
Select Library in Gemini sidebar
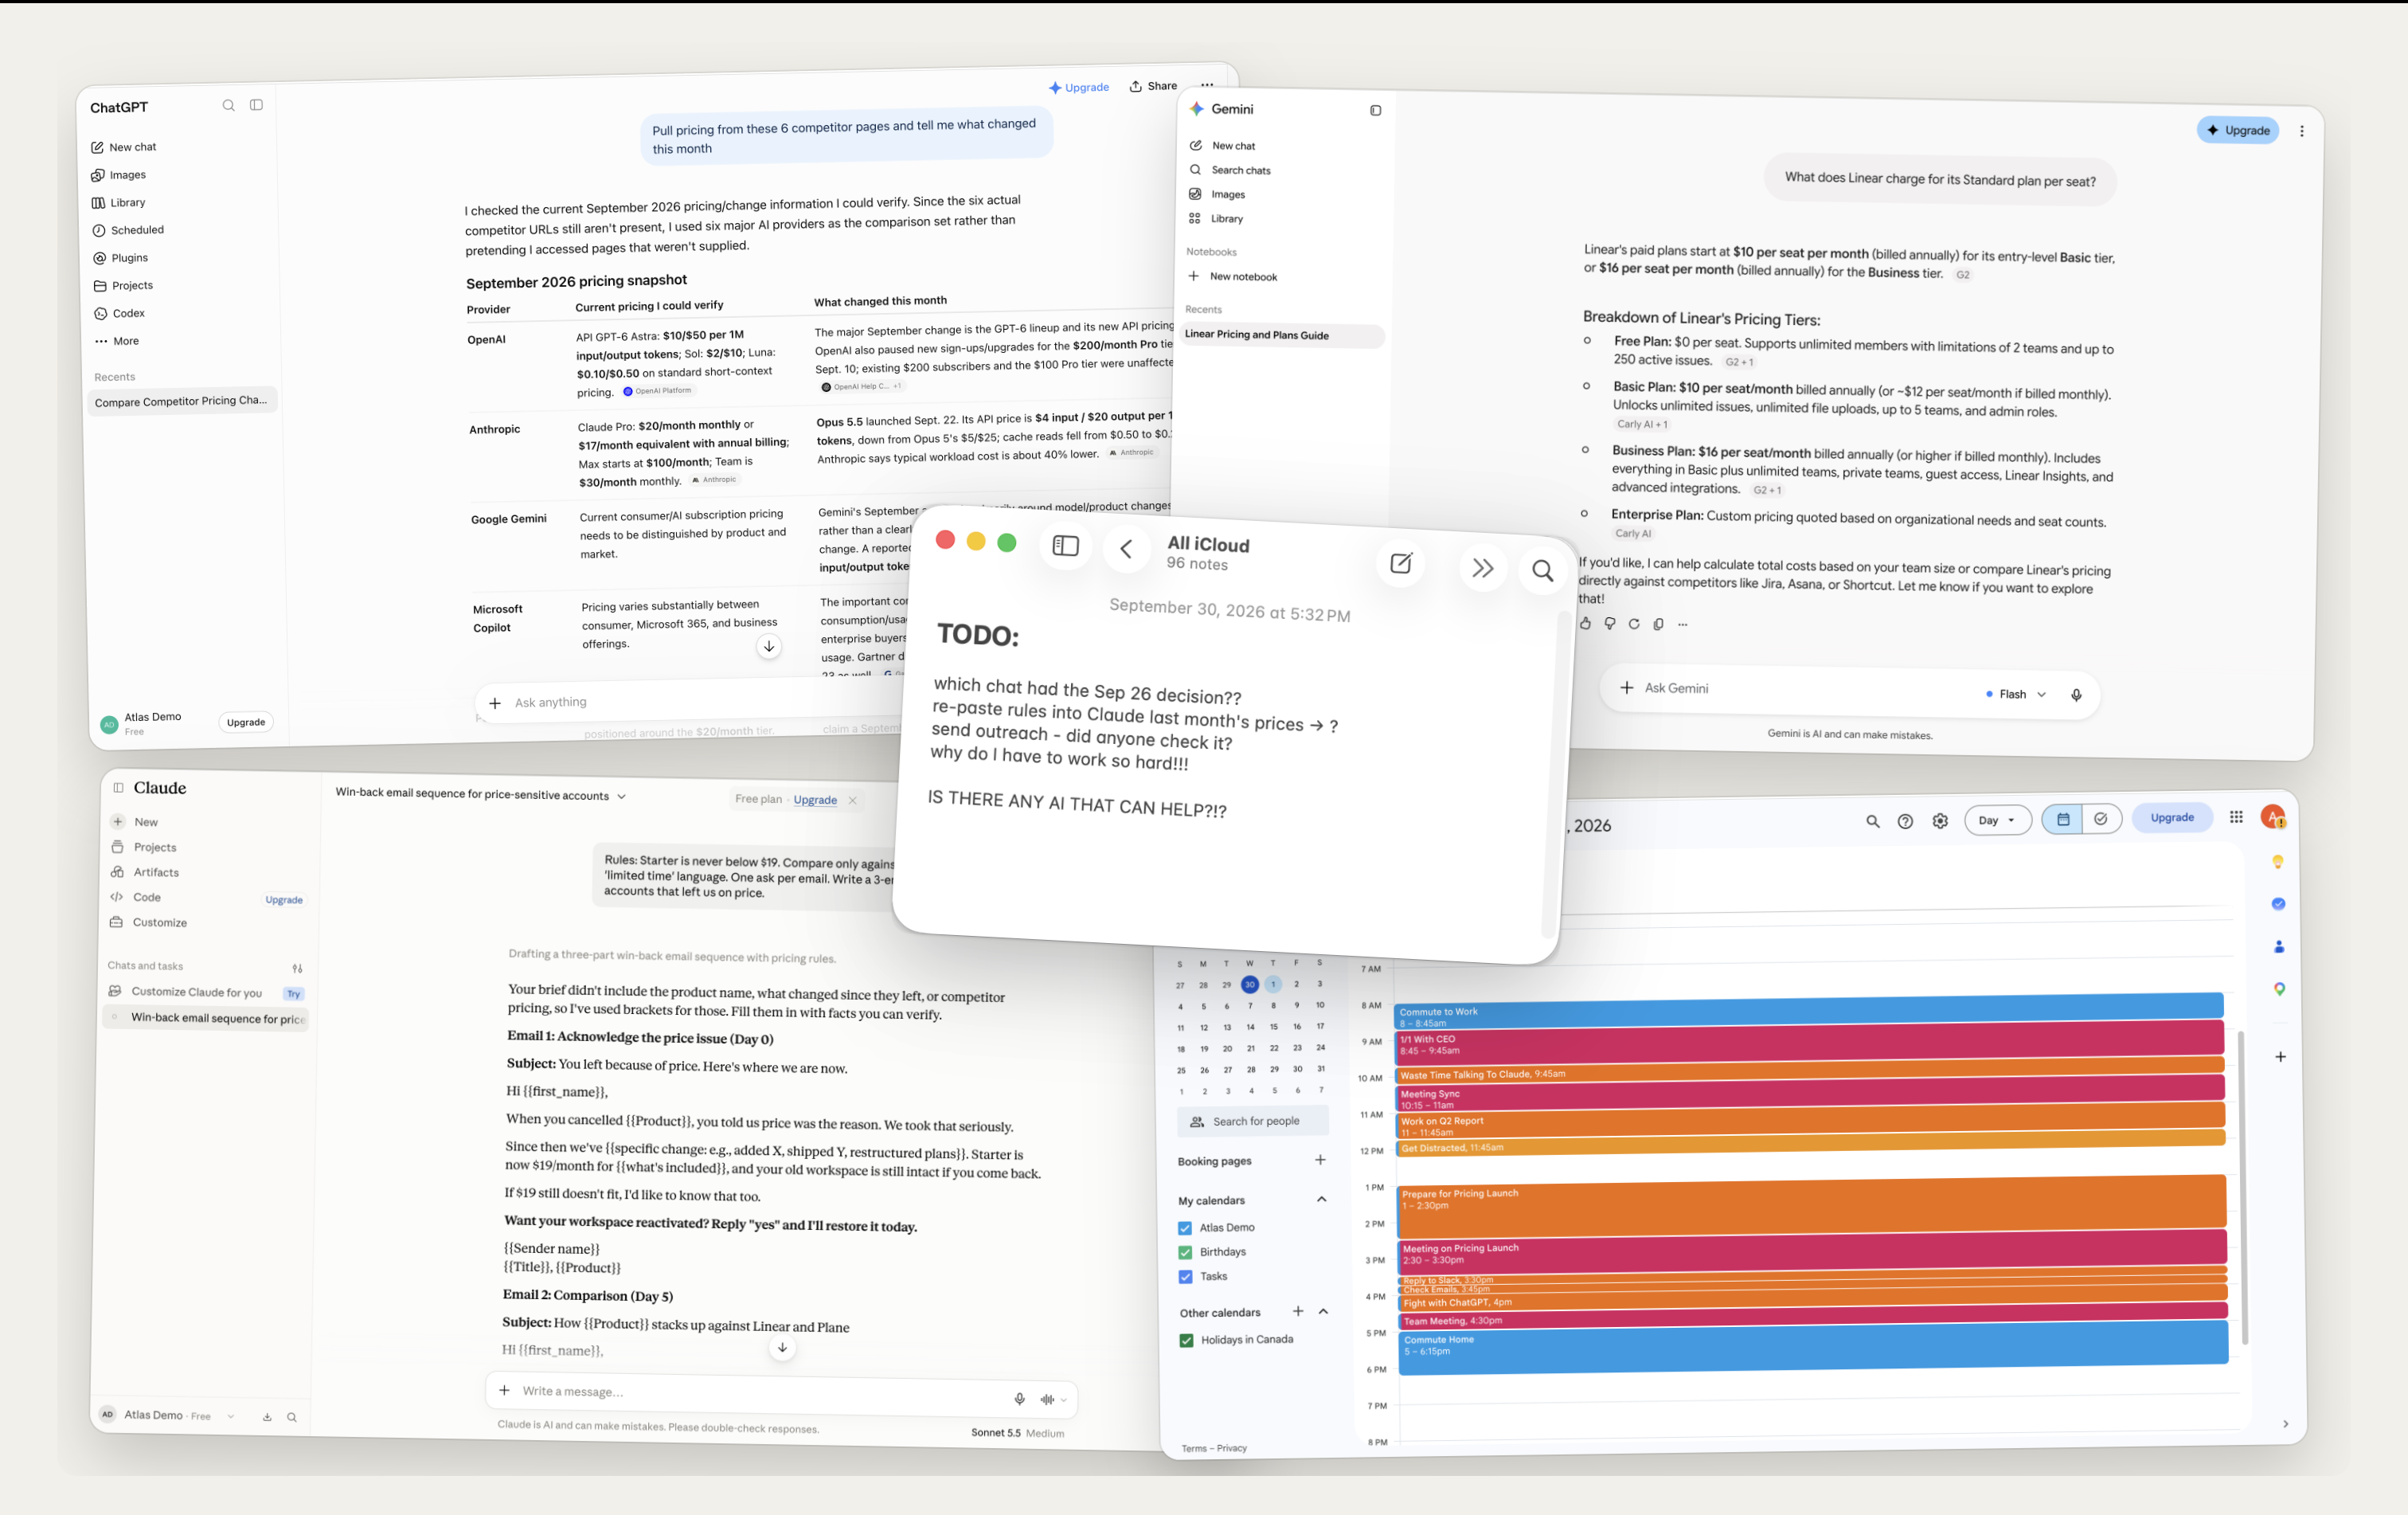pos(1216,218)
